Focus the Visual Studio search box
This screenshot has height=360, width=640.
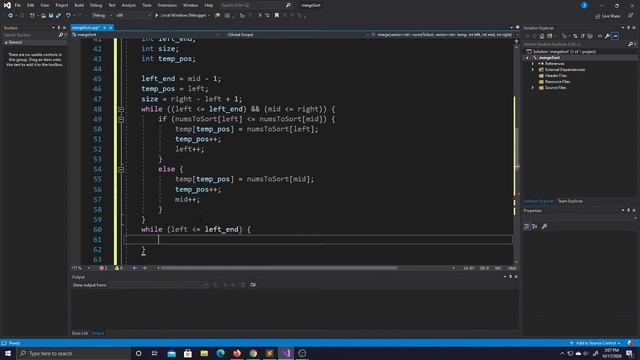pos(255,5)
